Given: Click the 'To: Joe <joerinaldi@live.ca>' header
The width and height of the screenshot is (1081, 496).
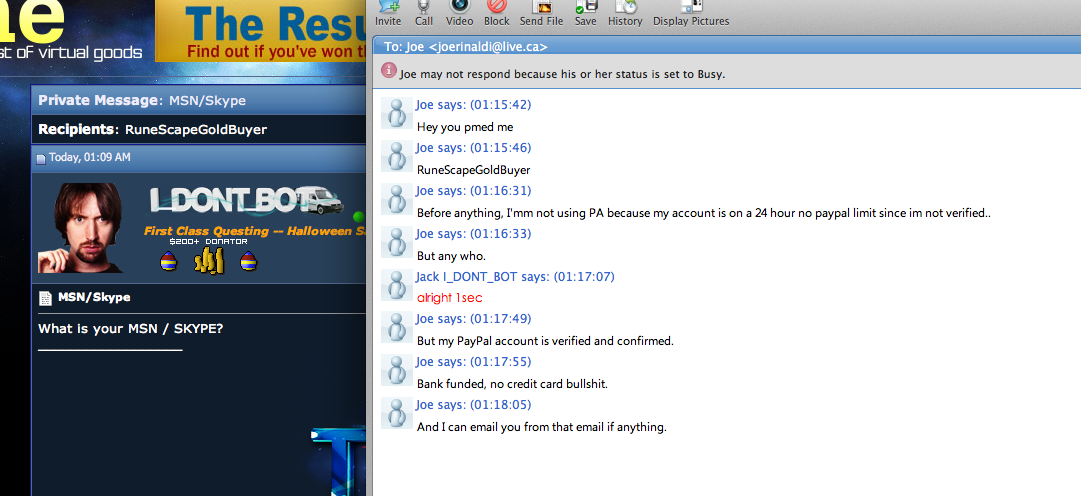Looking at the screenshot, I should tap(466, 47).
